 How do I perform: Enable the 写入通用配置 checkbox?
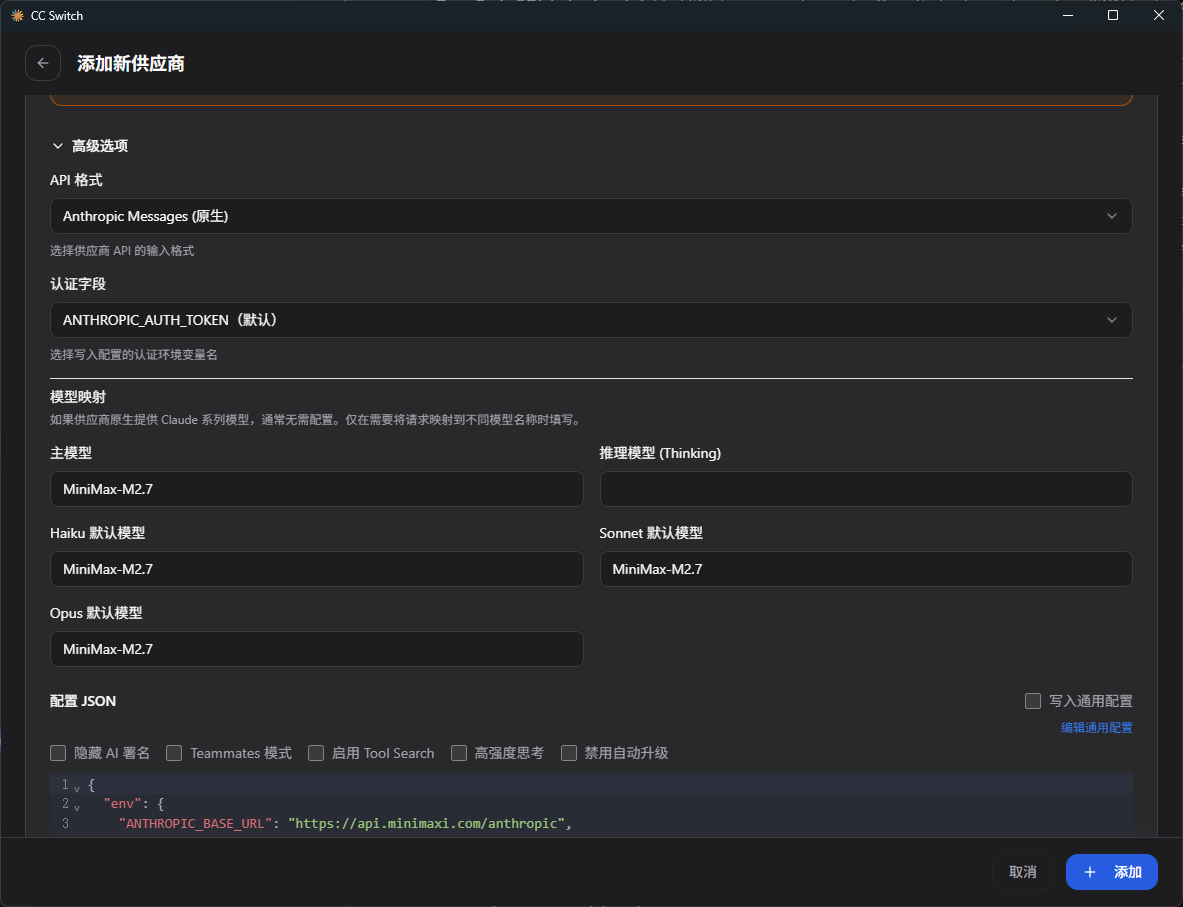click(x=1033, y=701)
